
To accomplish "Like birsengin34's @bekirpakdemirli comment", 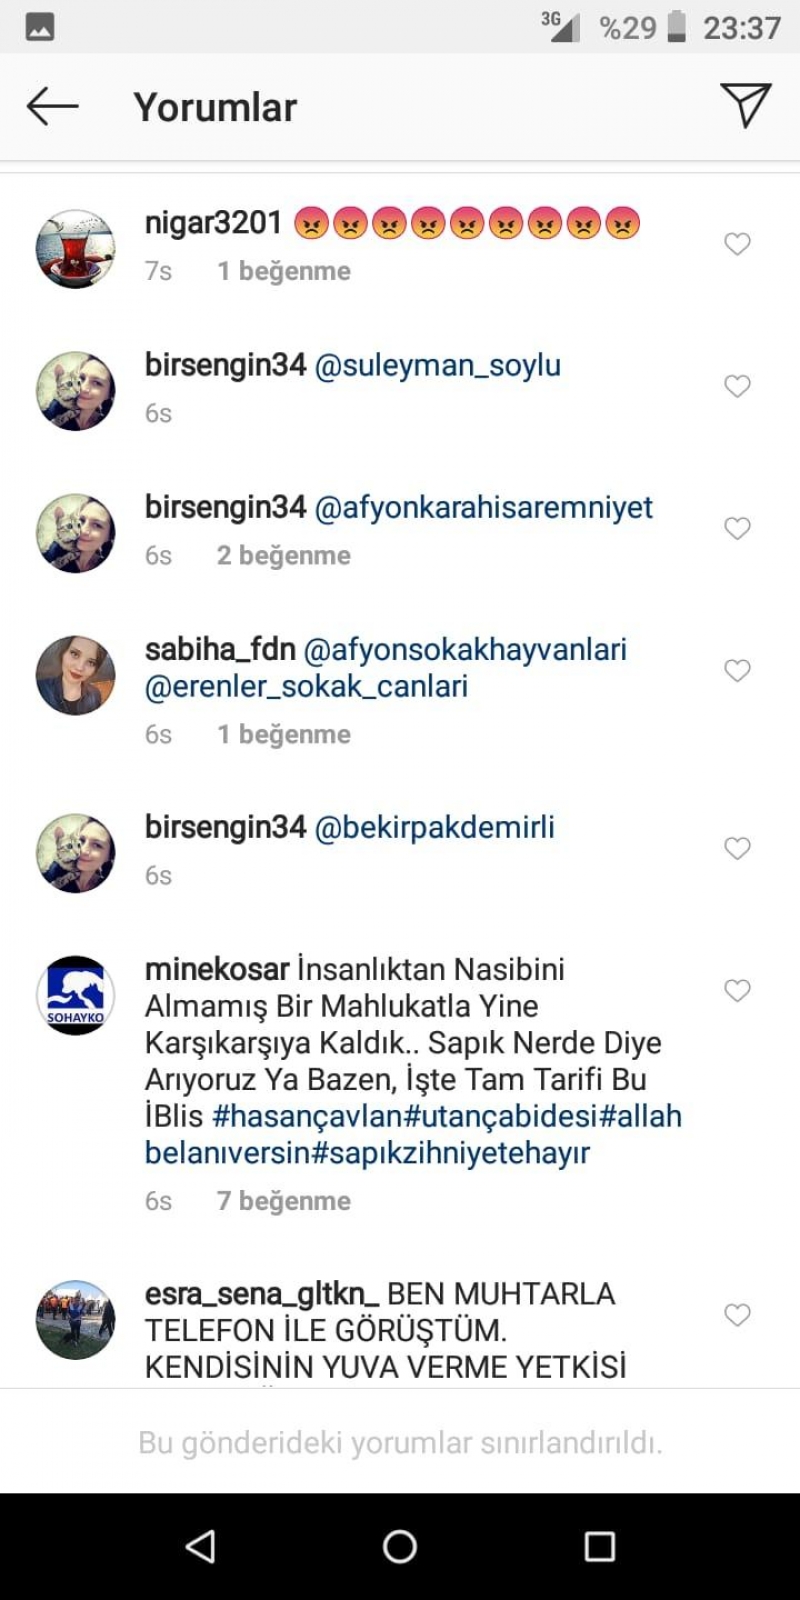I will 737,848.
